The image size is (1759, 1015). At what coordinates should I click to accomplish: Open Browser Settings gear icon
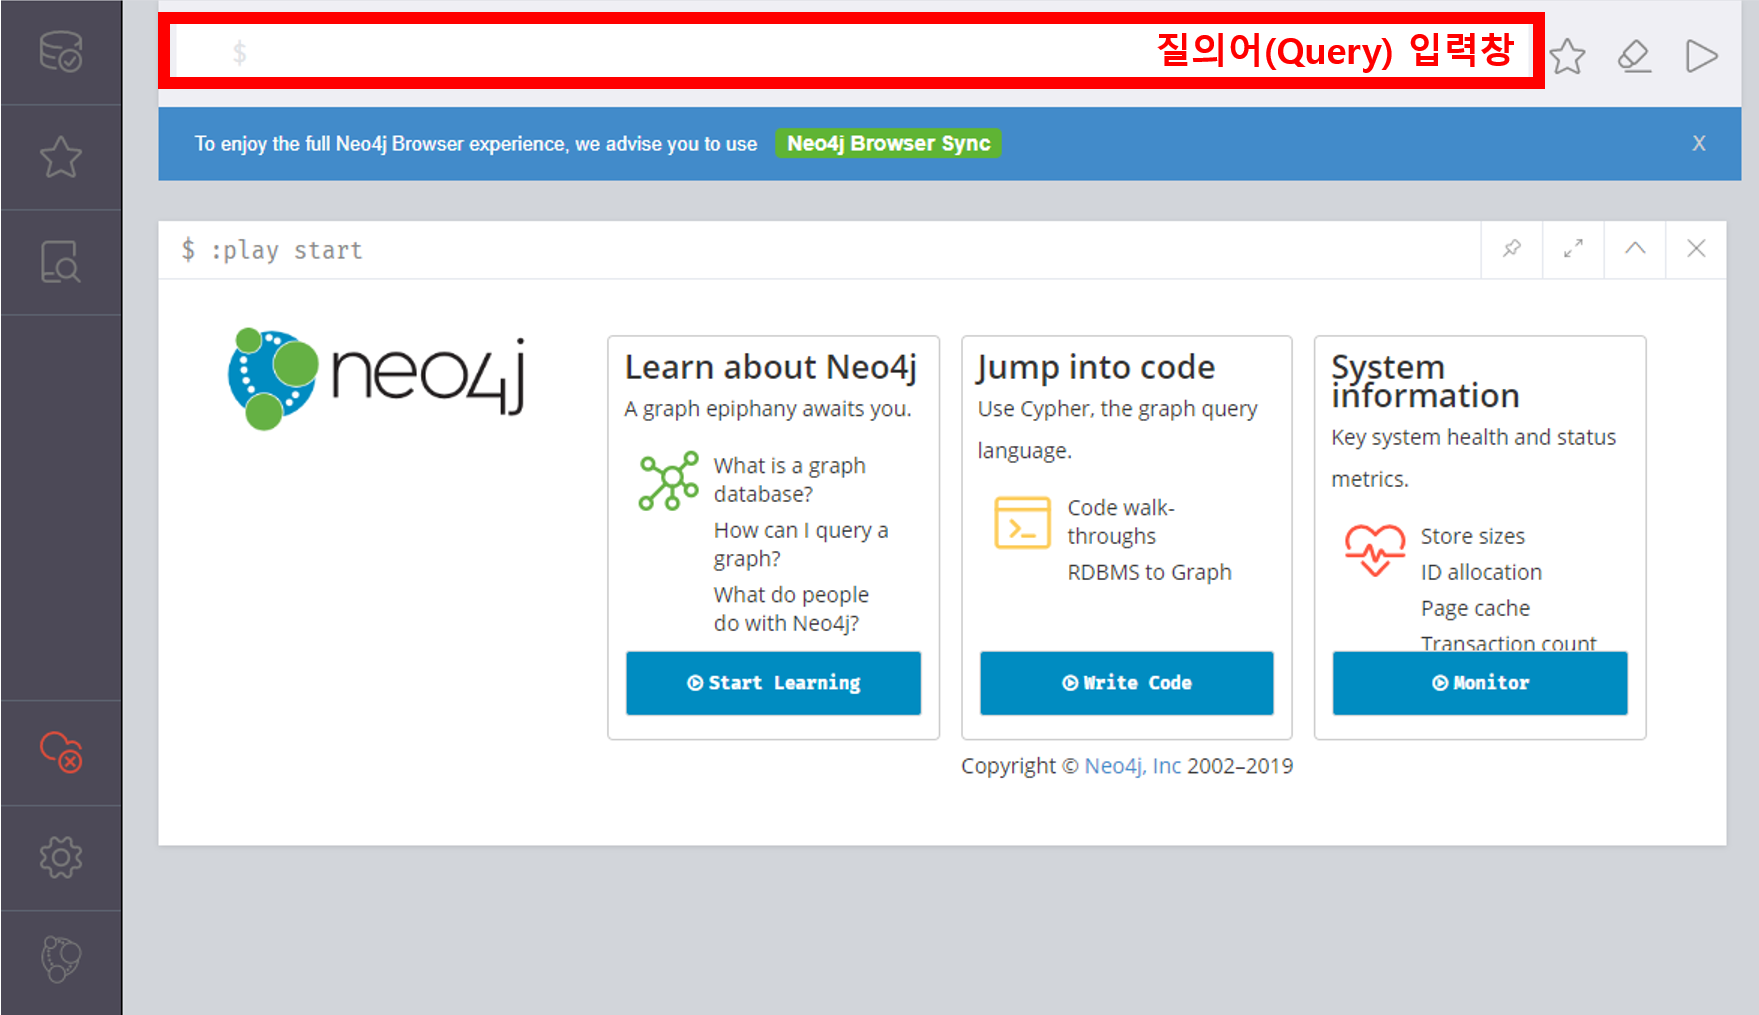click(61, 857)
